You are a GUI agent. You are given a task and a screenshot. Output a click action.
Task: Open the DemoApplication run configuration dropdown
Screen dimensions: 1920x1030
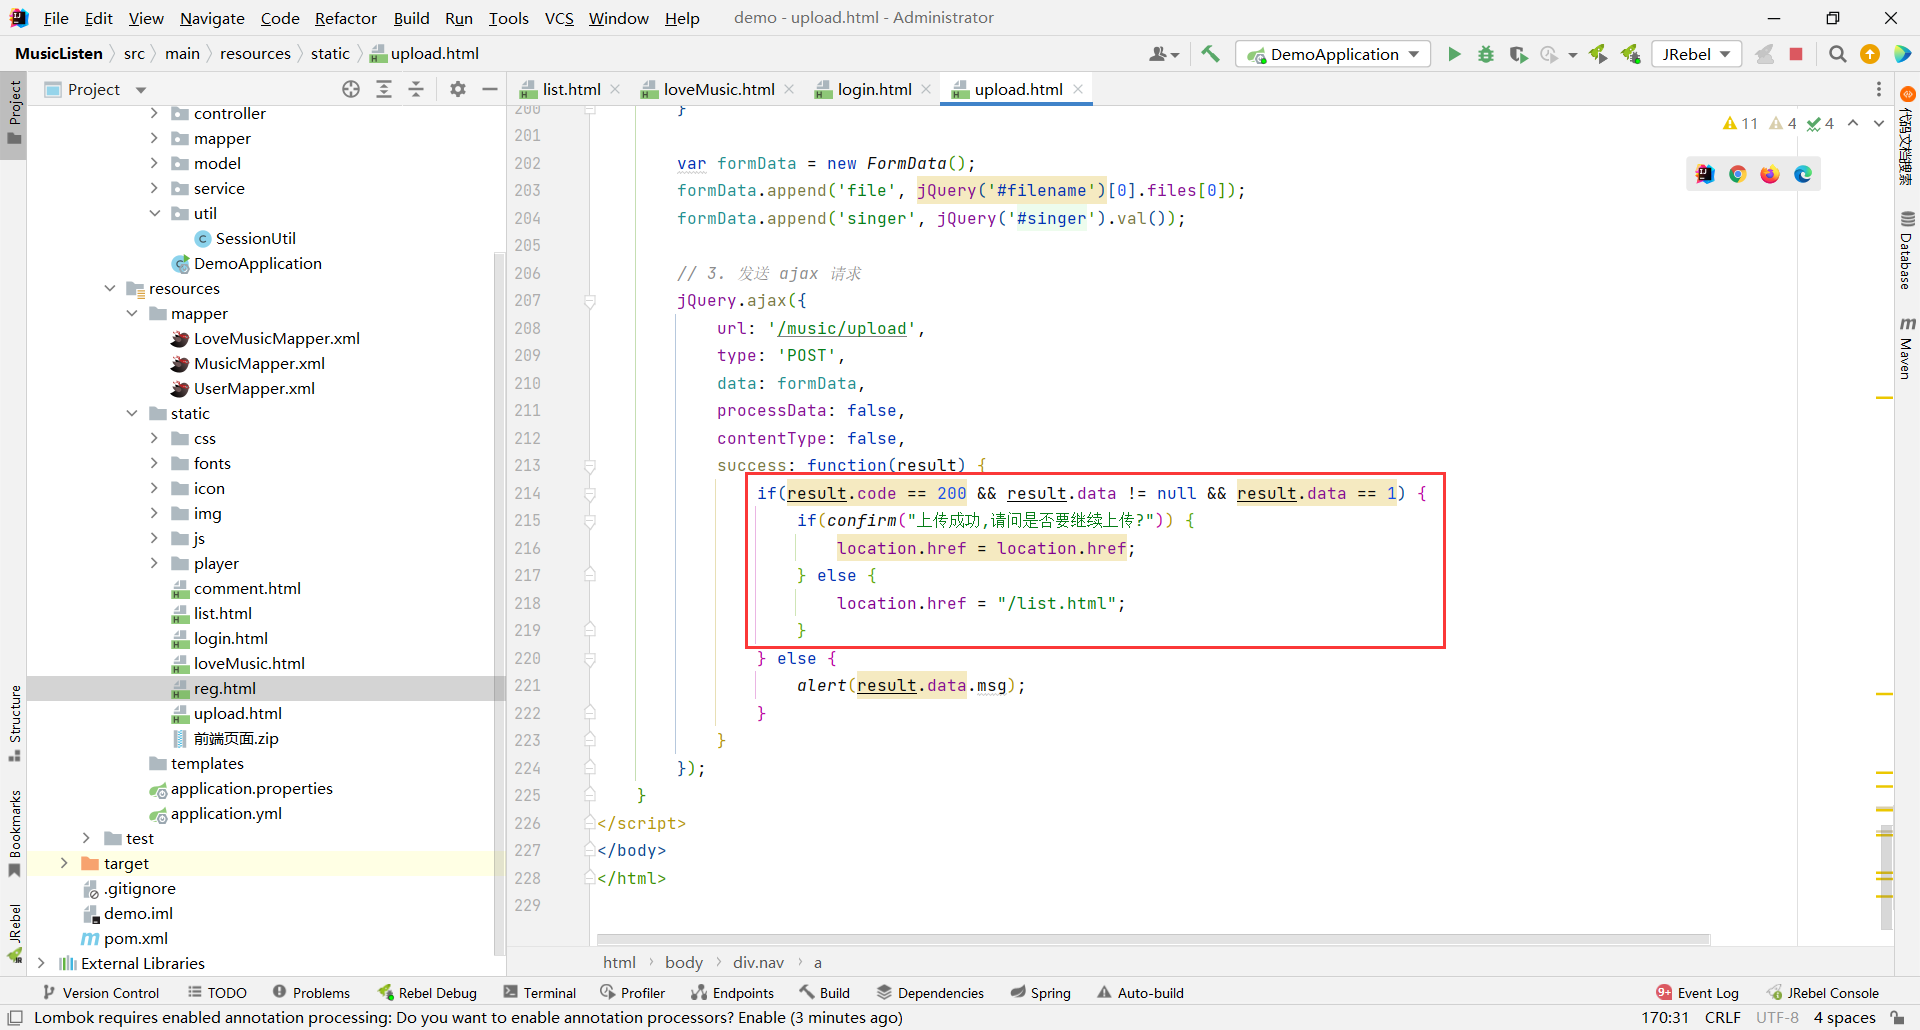pos(1333,54)
